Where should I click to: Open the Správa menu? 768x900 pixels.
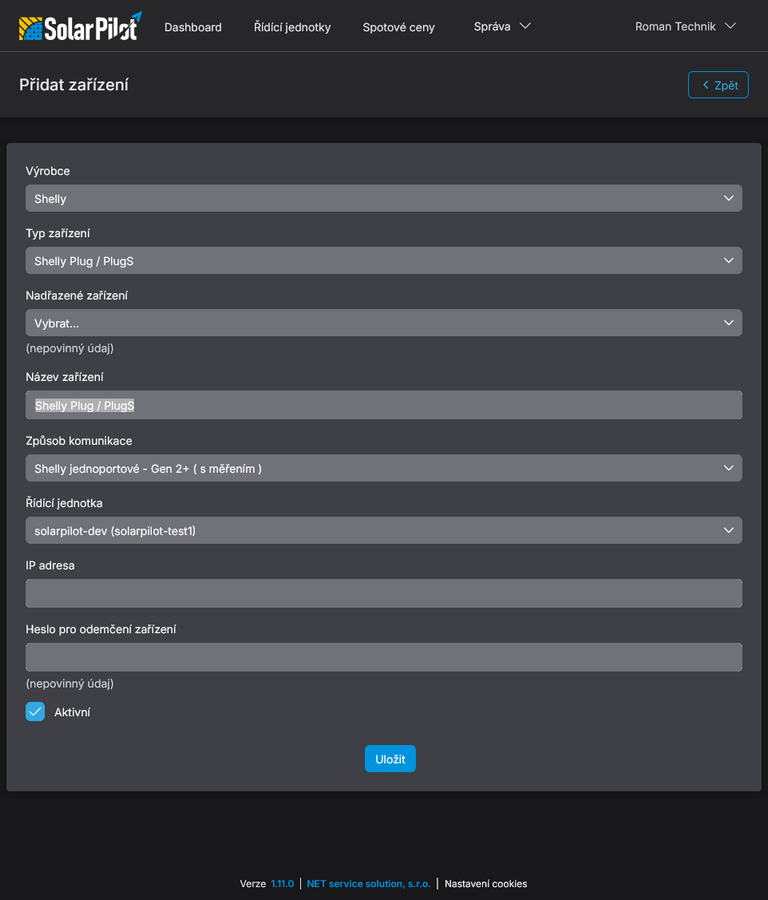coord(492,27)
